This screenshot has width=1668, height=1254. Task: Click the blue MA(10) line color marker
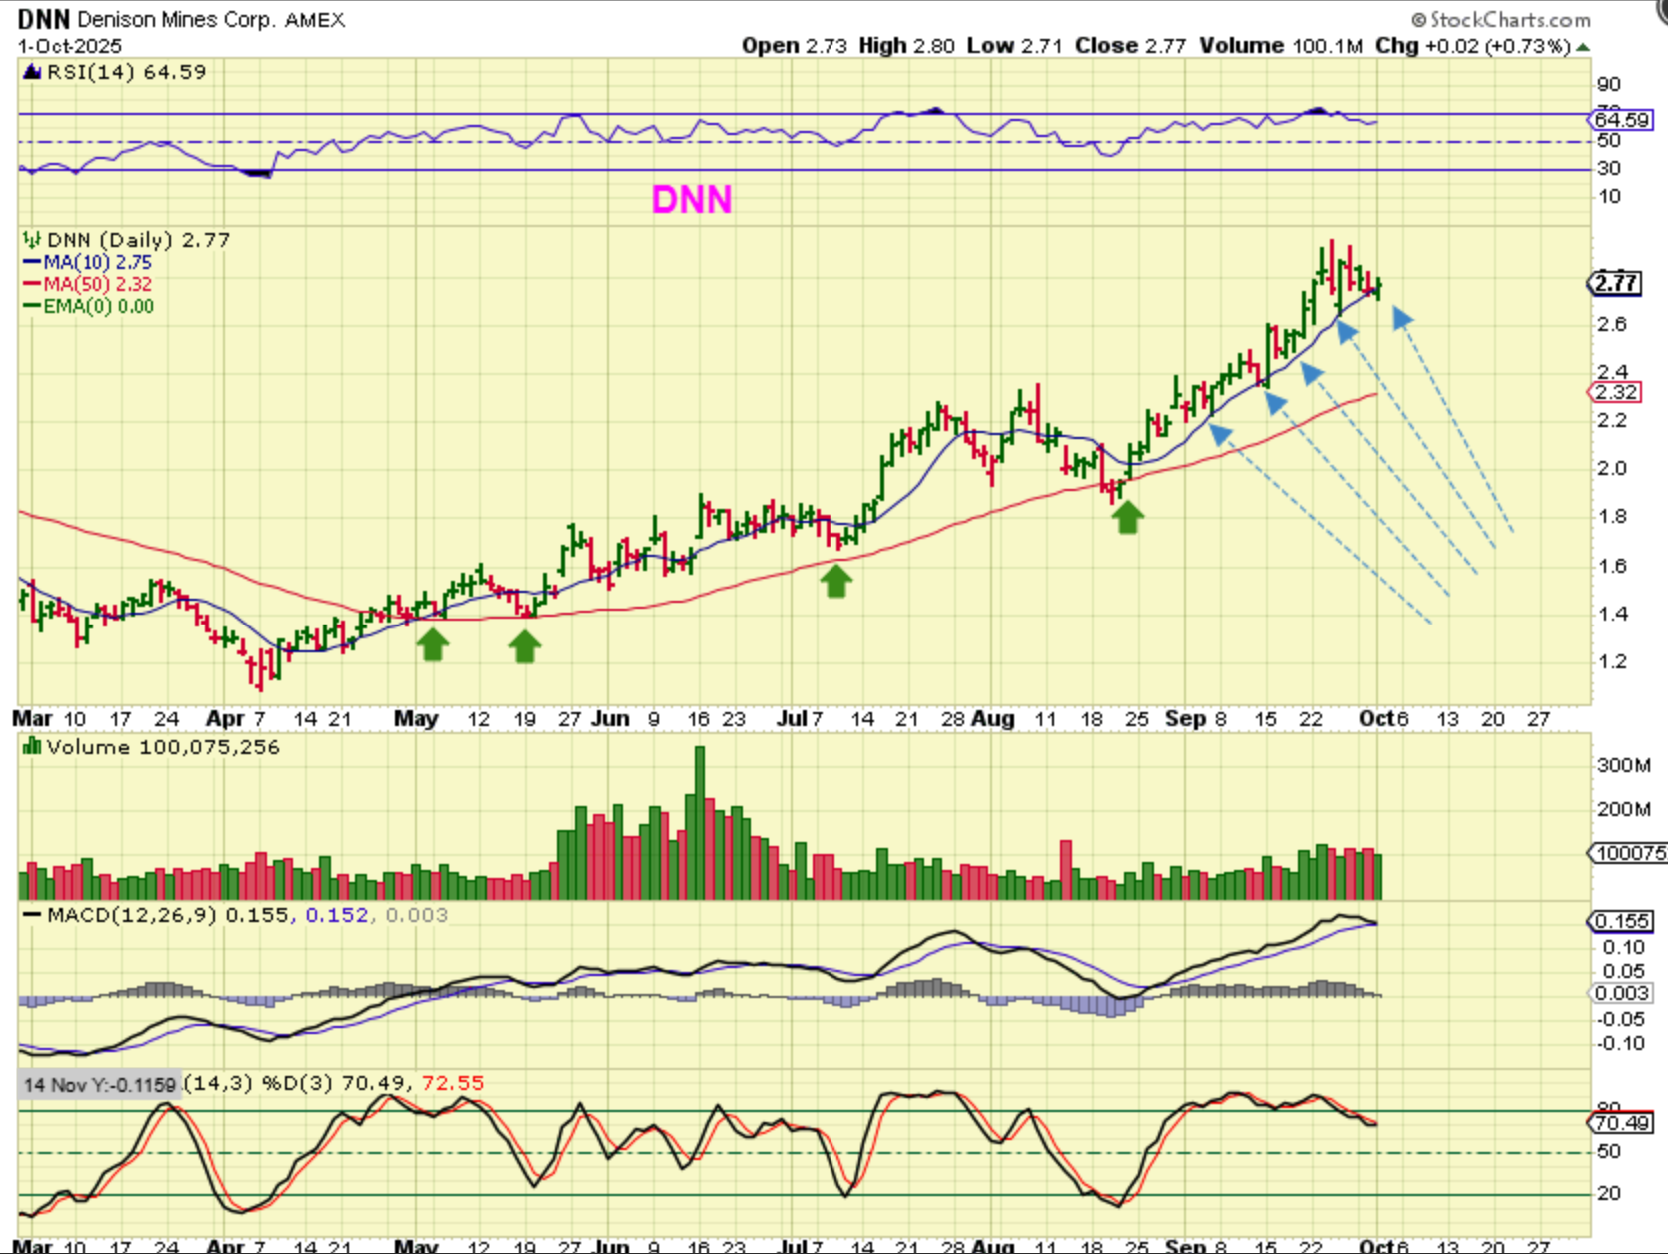(32, 262)
